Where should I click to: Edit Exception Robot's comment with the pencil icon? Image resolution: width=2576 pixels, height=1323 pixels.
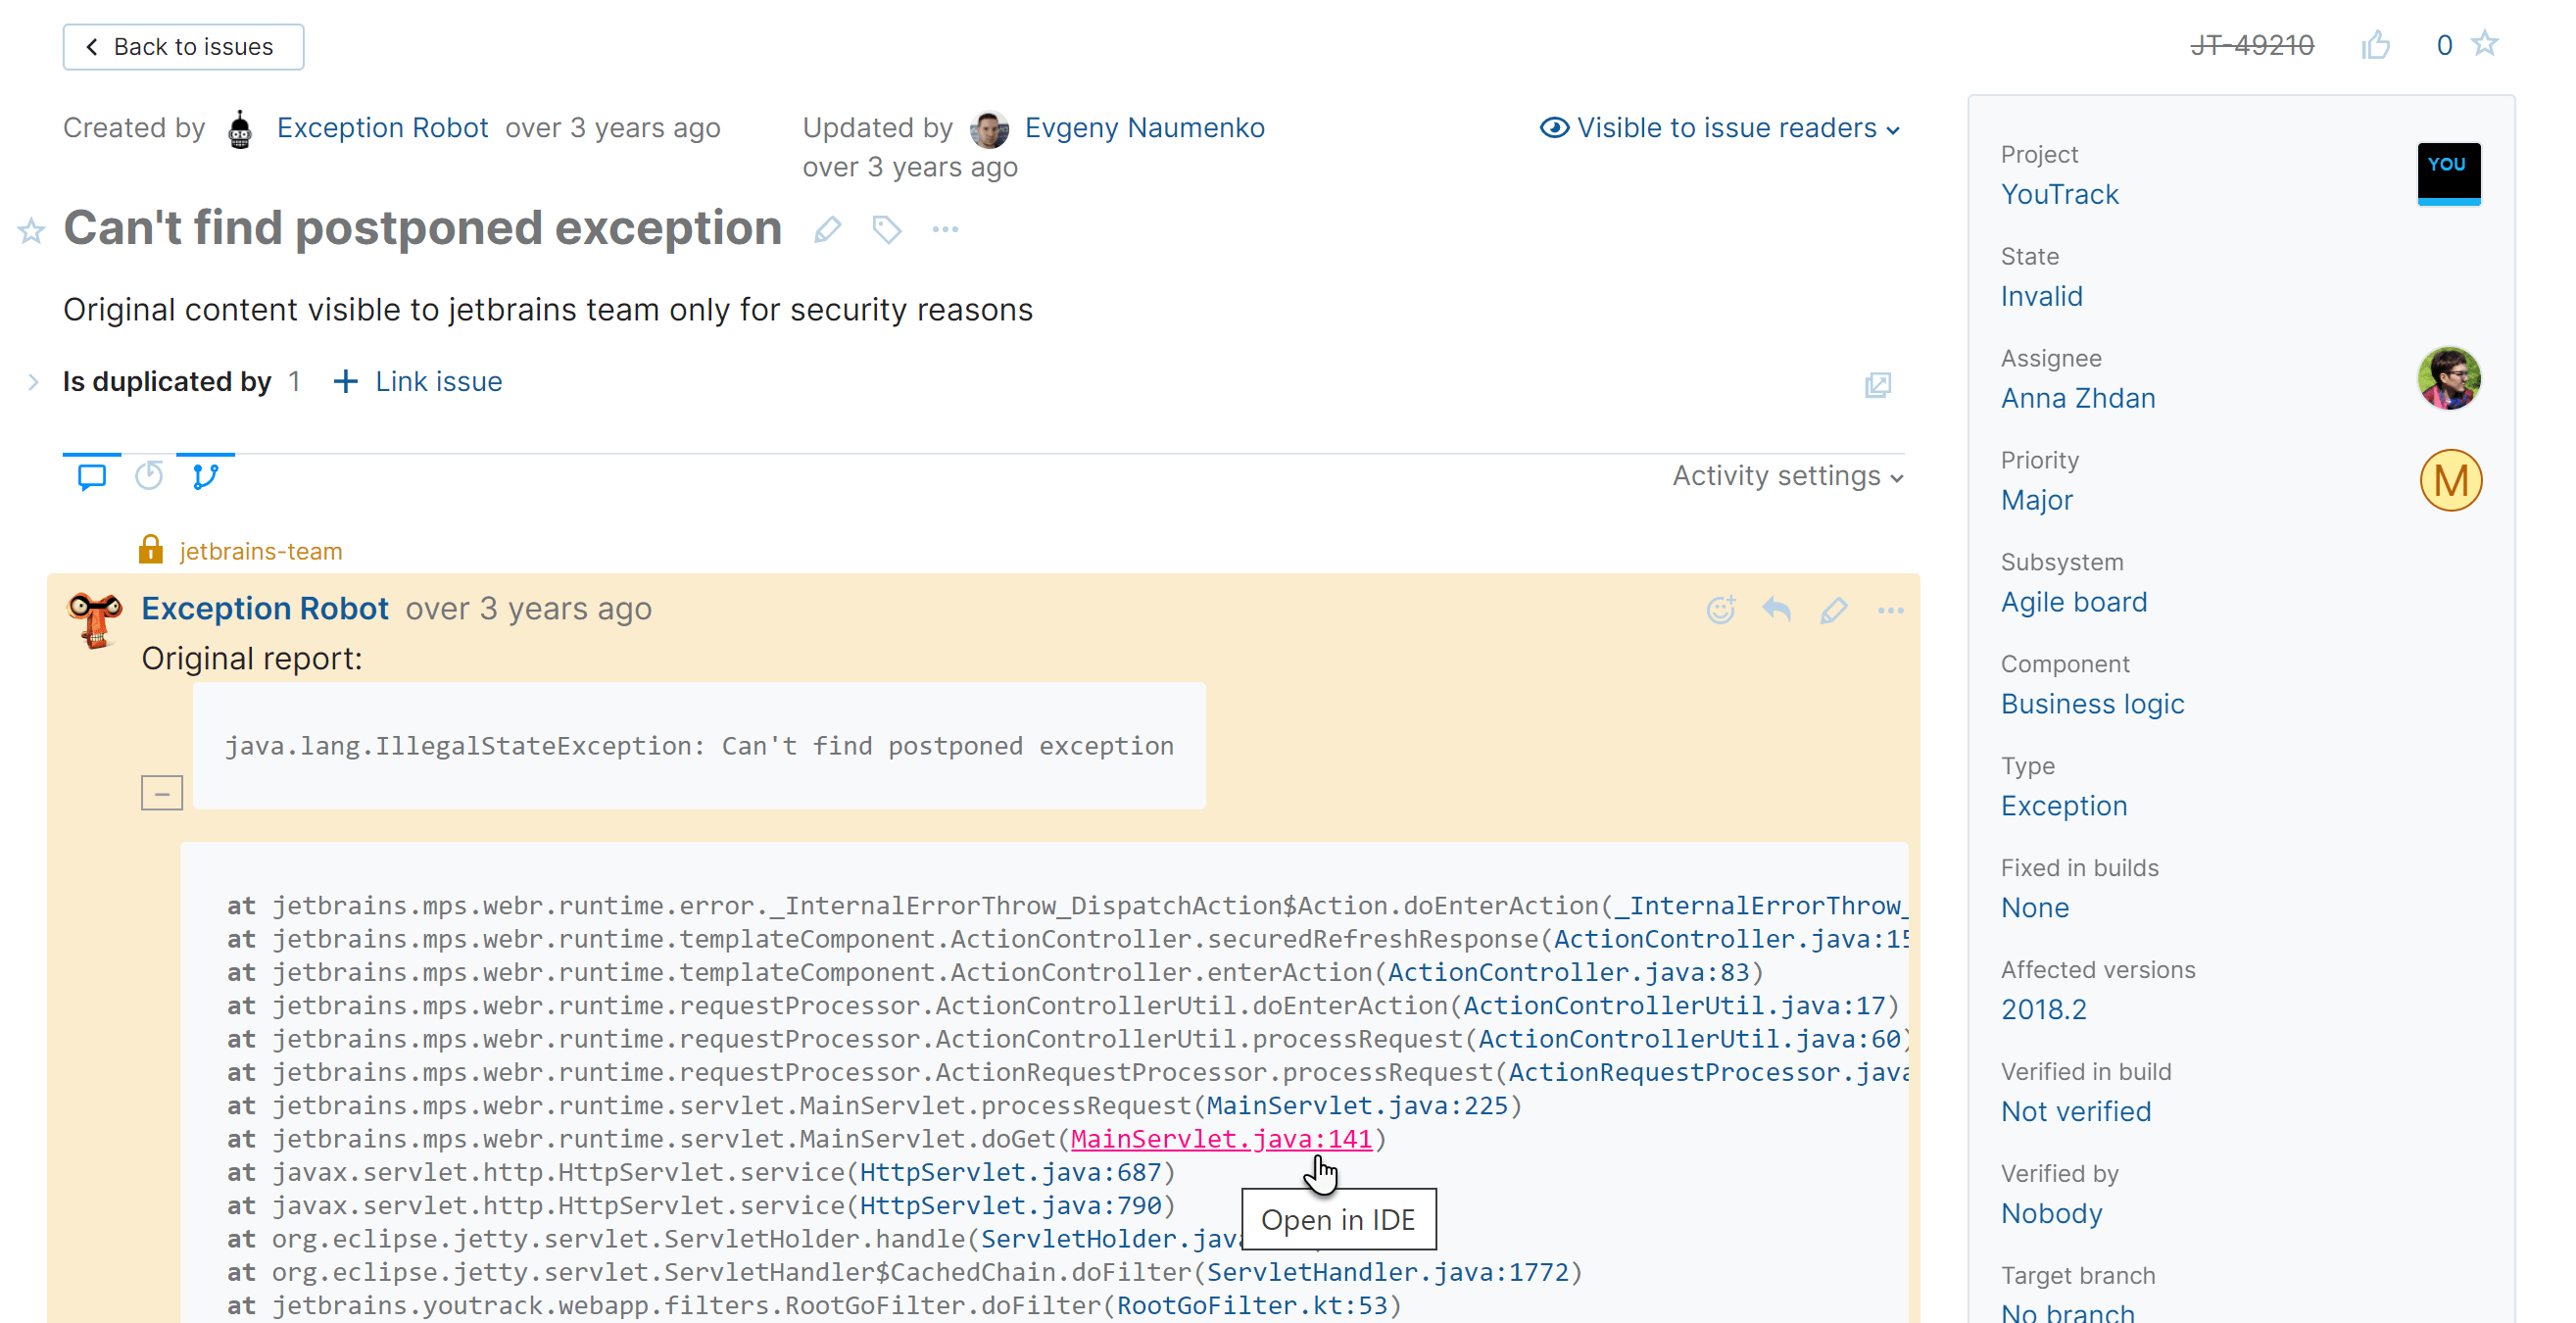tap(1834, 610)
